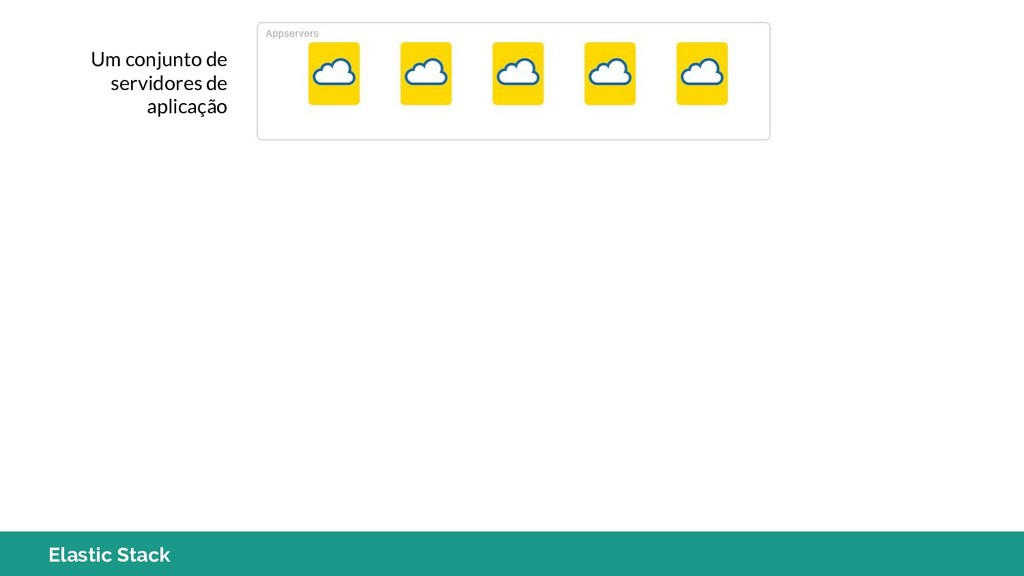This screenshot has height=576, width=1024.
Task: Click the 'Um conjunto de servidores' caption
Action: point(159,83)
